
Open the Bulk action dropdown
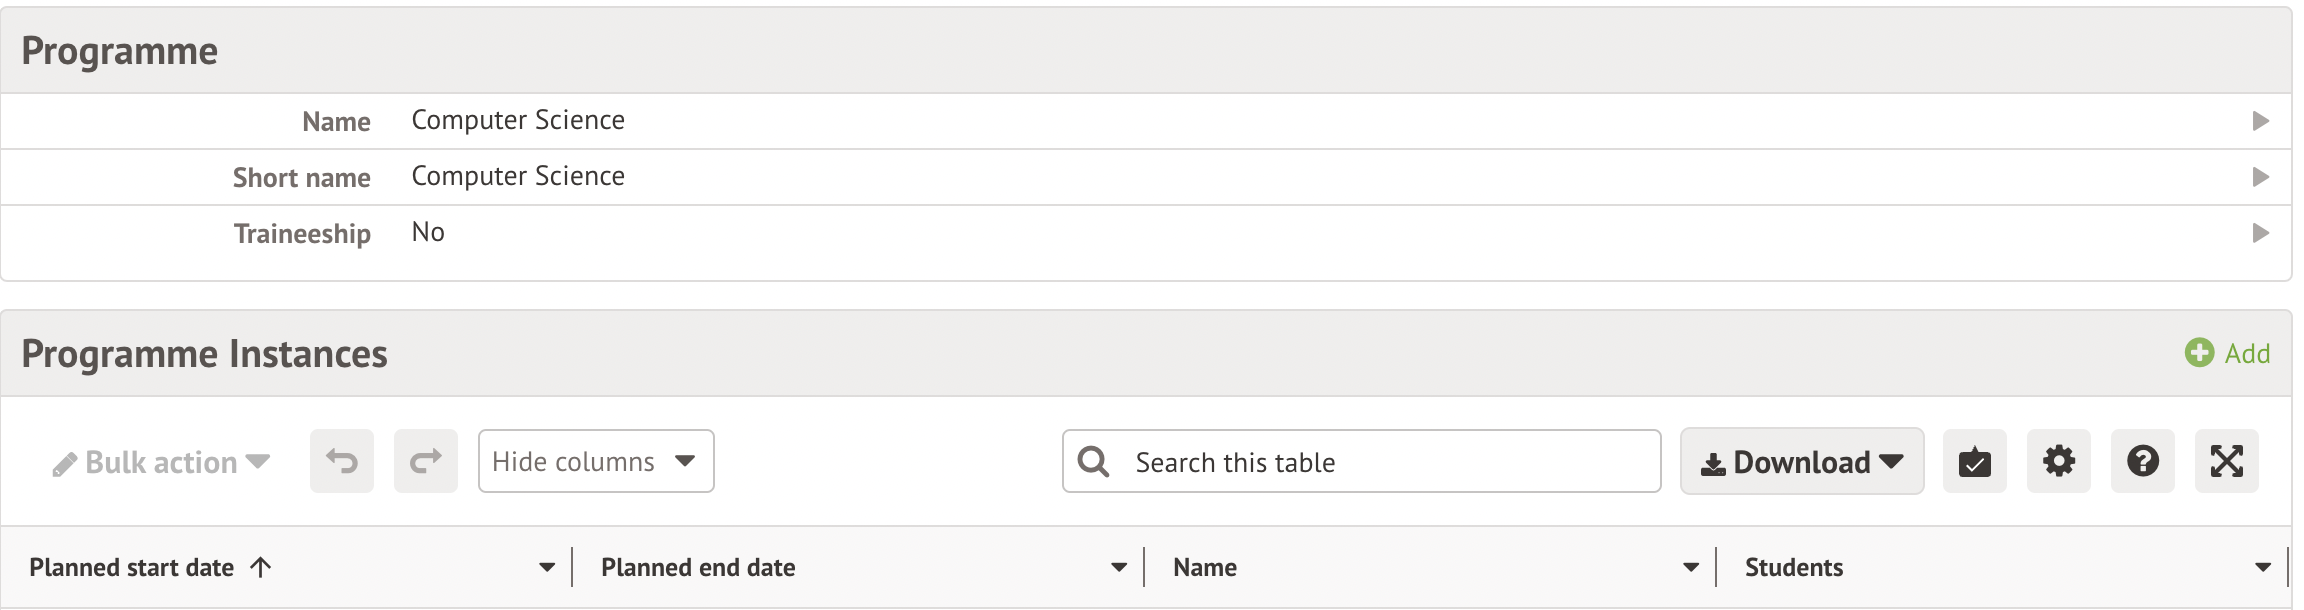pyautogui.click(x=162, y=462)
